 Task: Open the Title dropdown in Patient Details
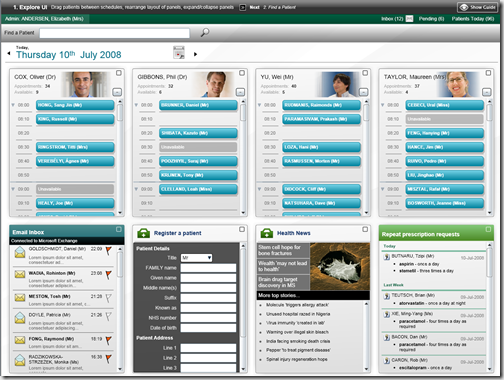197,258
